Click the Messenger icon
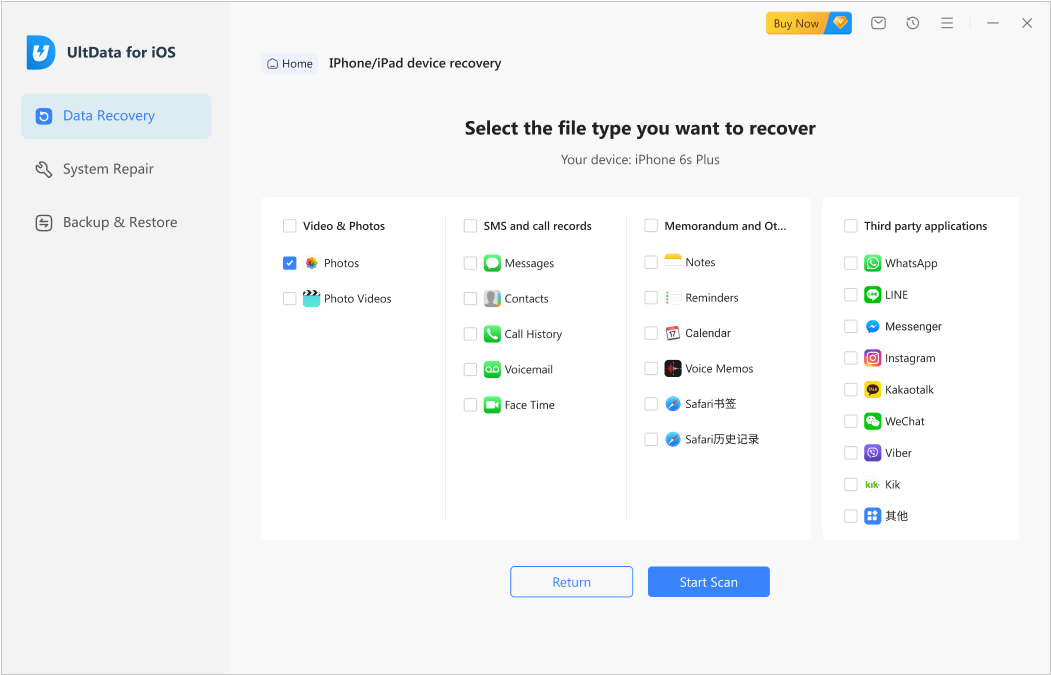 tap(872, 326)
